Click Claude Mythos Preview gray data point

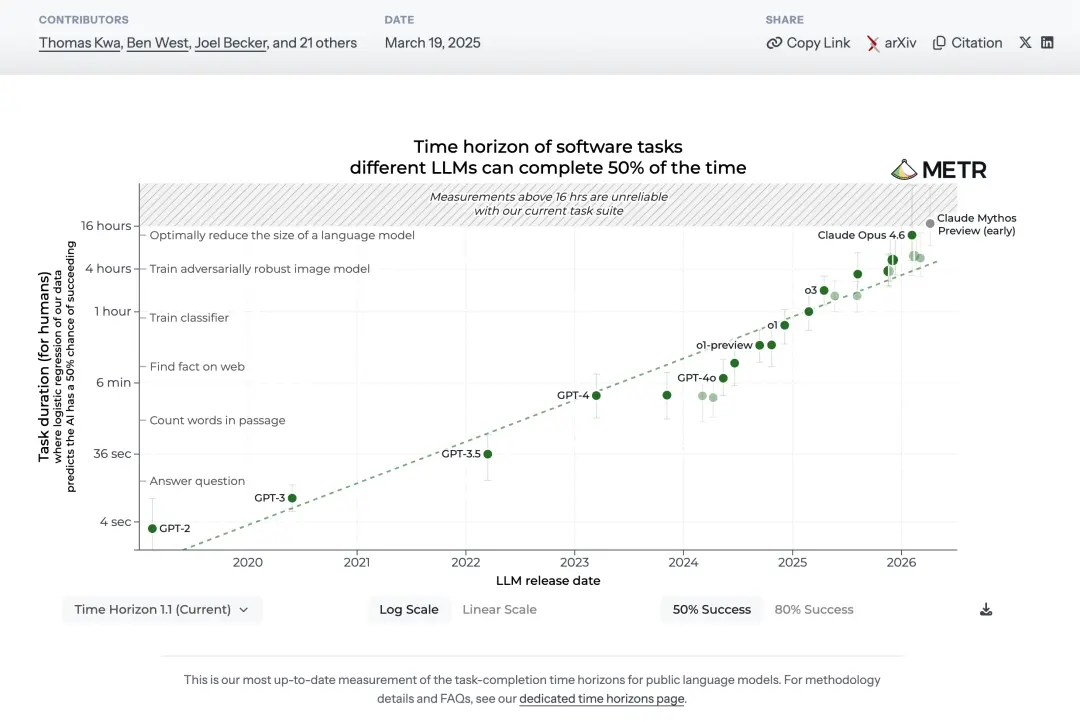[930, 223]
